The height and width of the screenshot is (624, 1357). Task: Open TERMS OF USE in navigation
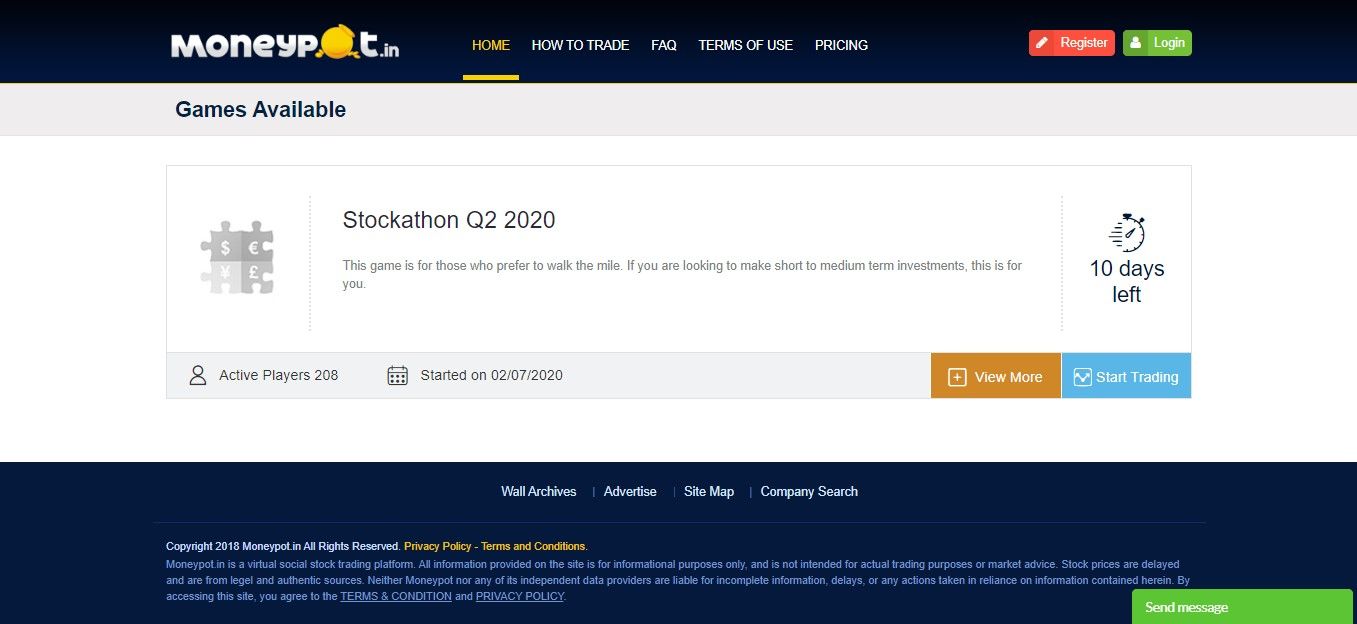745,45
